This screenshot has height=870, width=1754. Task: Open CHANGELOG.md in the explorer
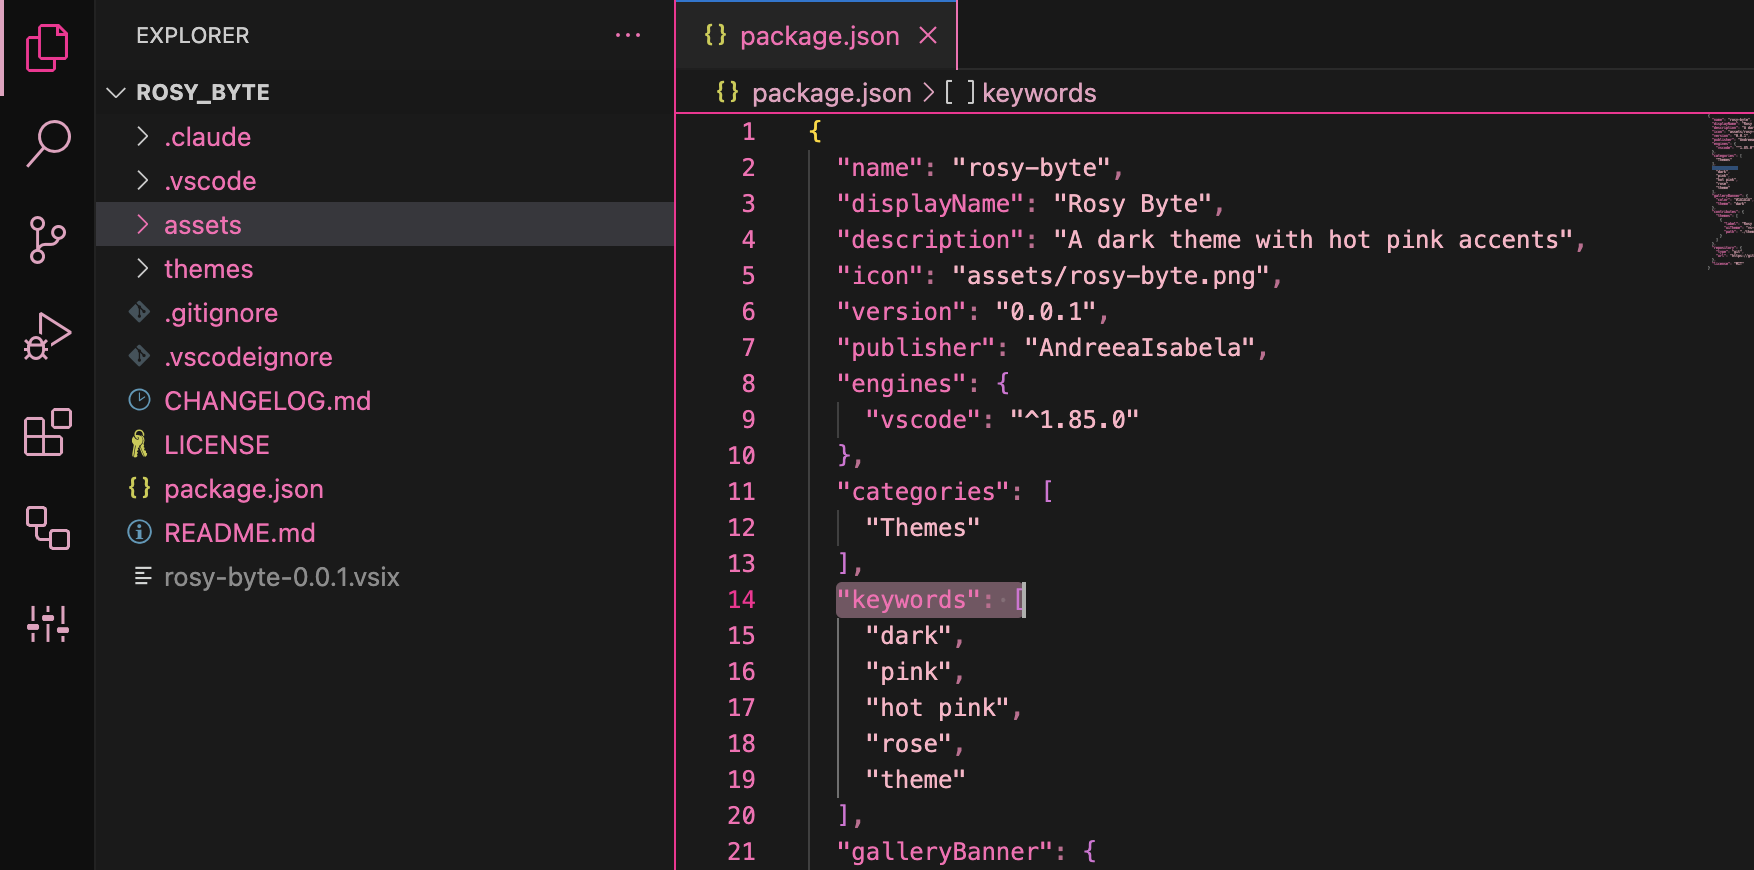(384, 401)
